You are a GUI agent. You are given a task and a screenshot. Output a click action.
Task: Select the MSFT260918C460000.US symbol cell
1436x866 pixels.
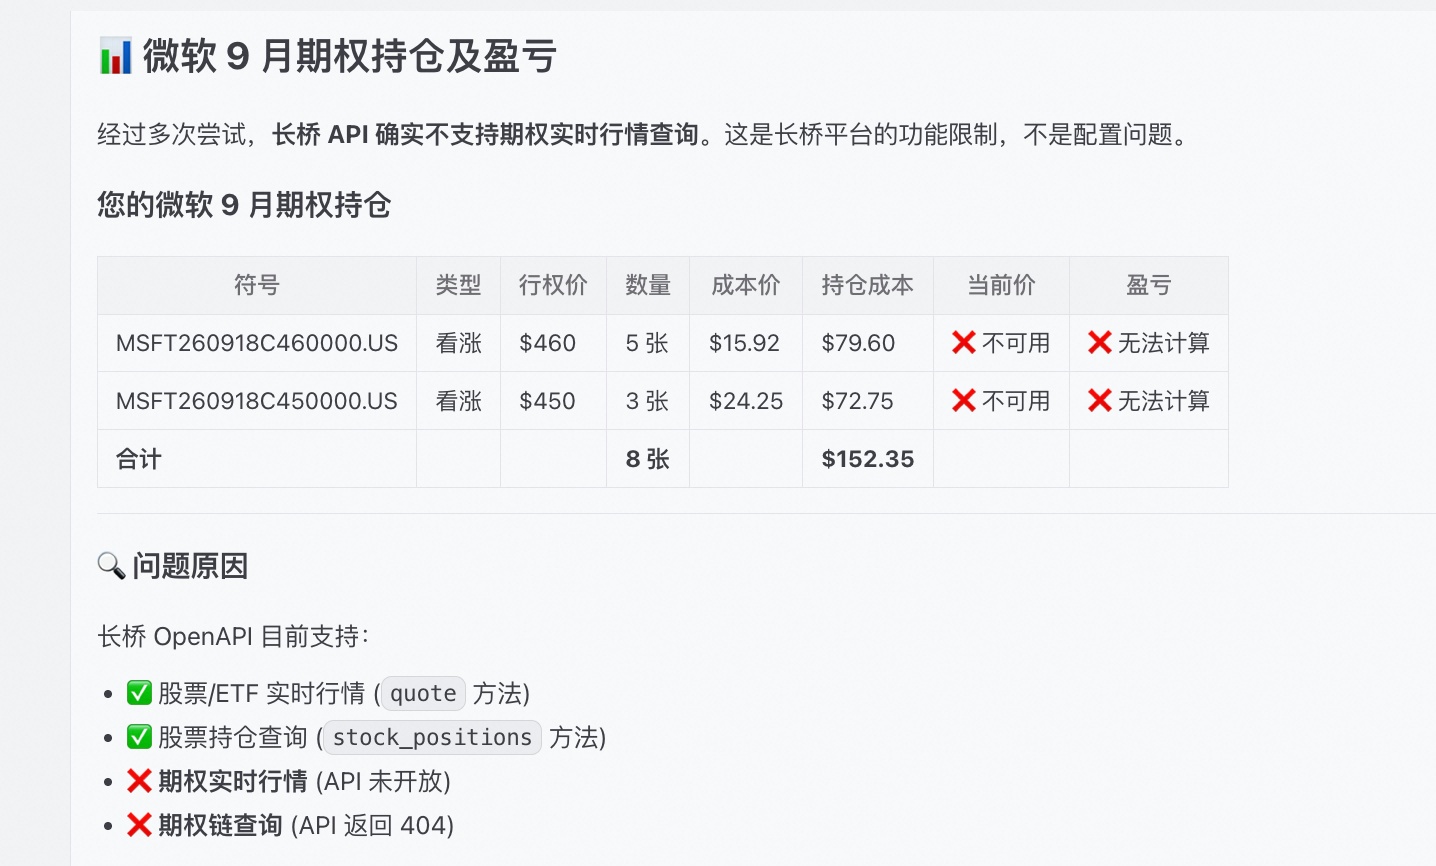(x=257, y=343)
